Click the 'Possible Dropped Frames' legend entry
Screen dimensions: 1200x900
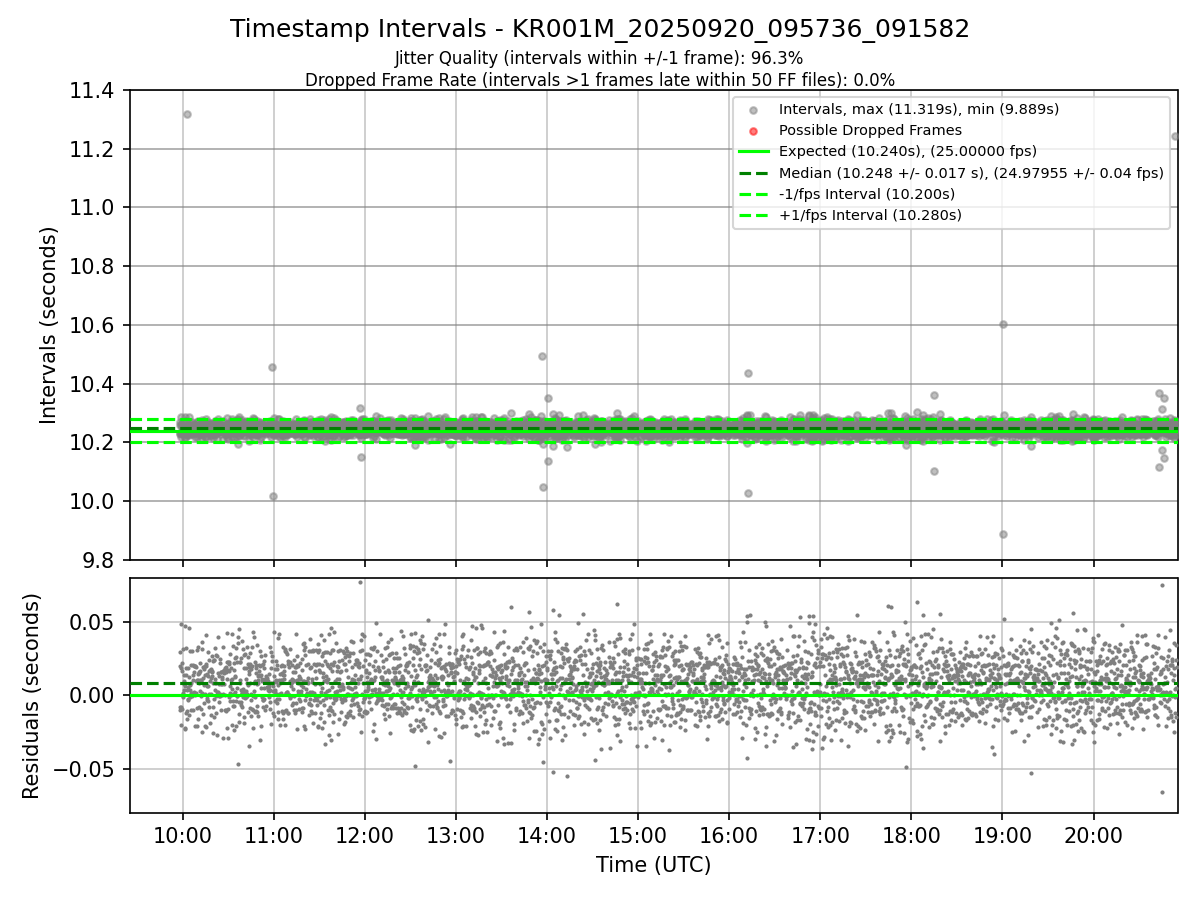(x=870, y=130)
